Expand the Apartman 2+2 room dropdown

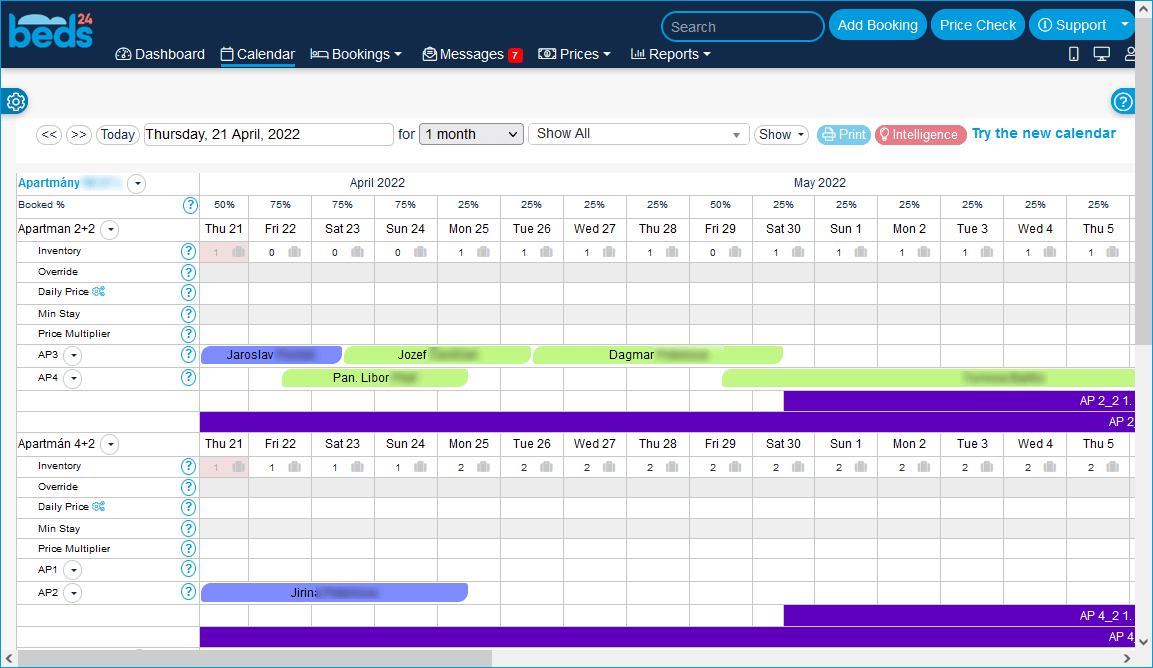(x=110, y=230)
